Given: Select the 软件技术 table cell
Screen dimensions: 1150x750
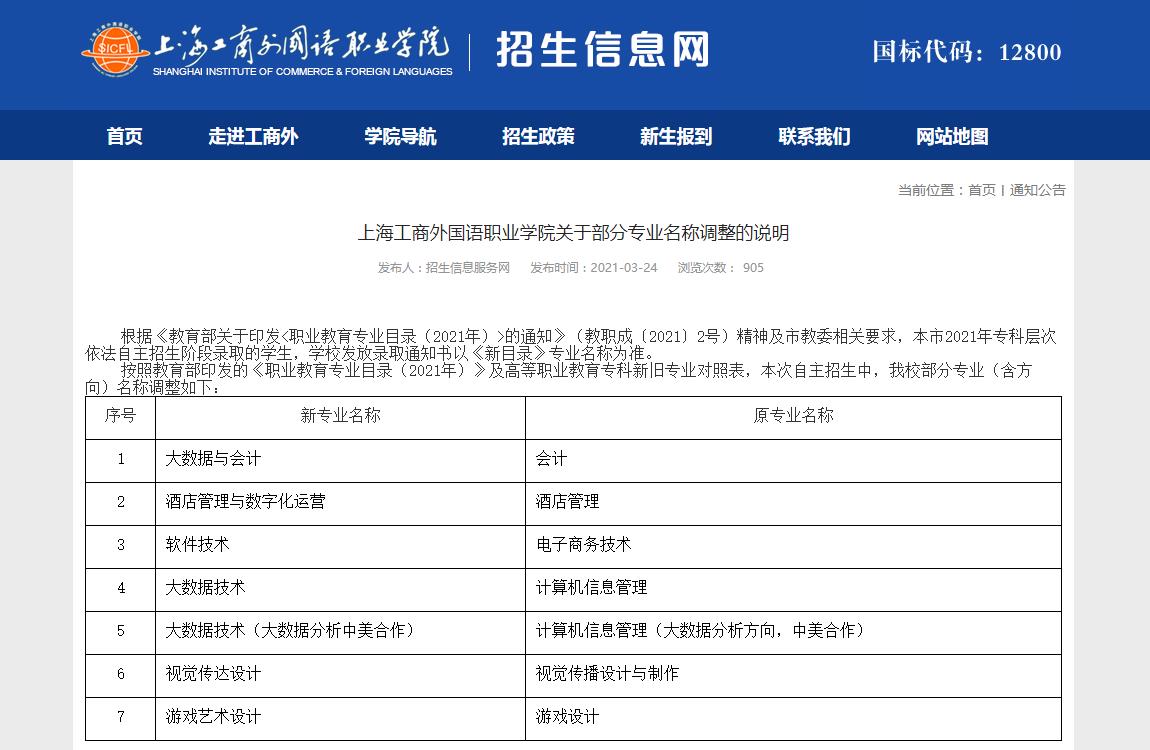Looking at the screenshot, I should point(340,547).
